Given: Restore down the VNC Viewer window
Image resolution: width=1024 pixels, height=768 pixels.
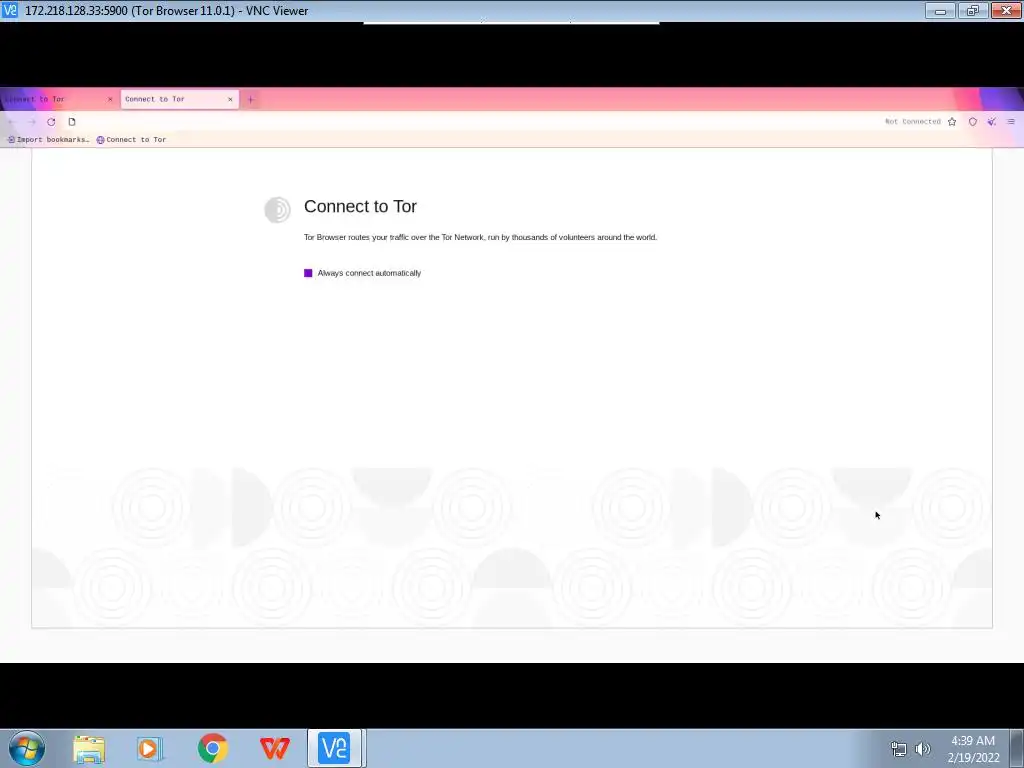Looking at the screenshot, I should [973, 10].
